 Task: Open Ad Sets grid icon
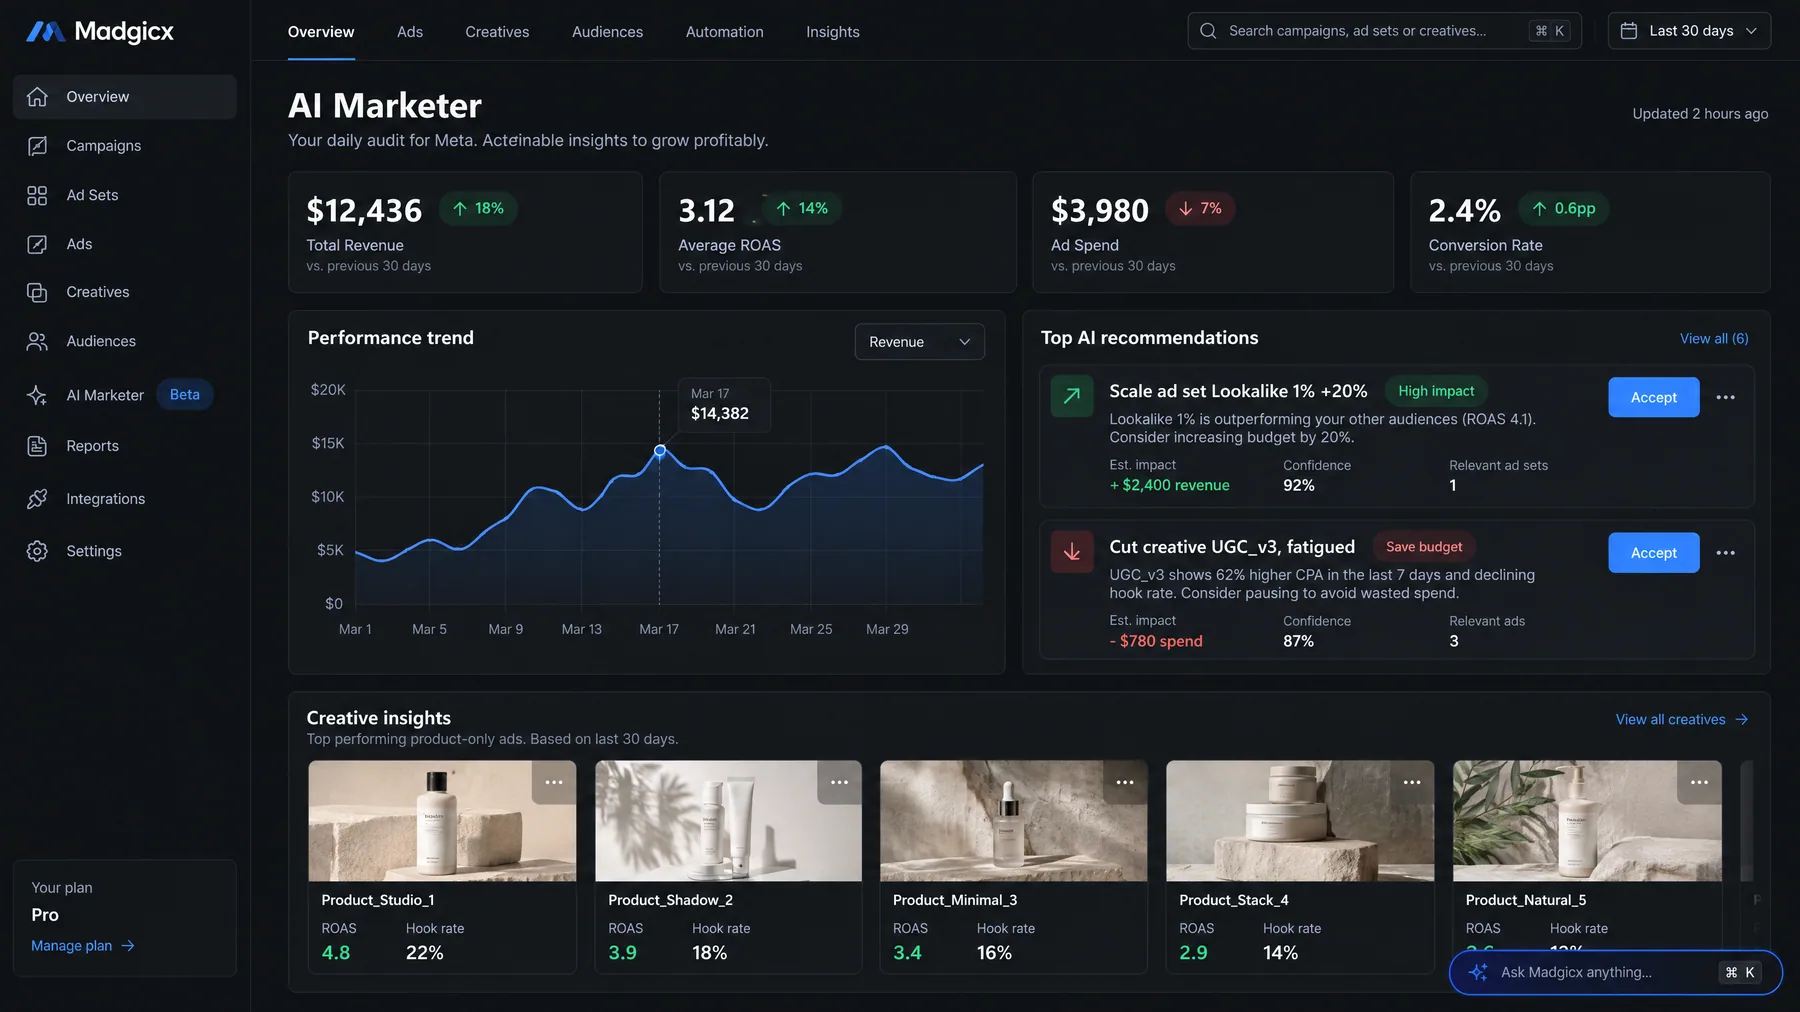coord(37,195)
